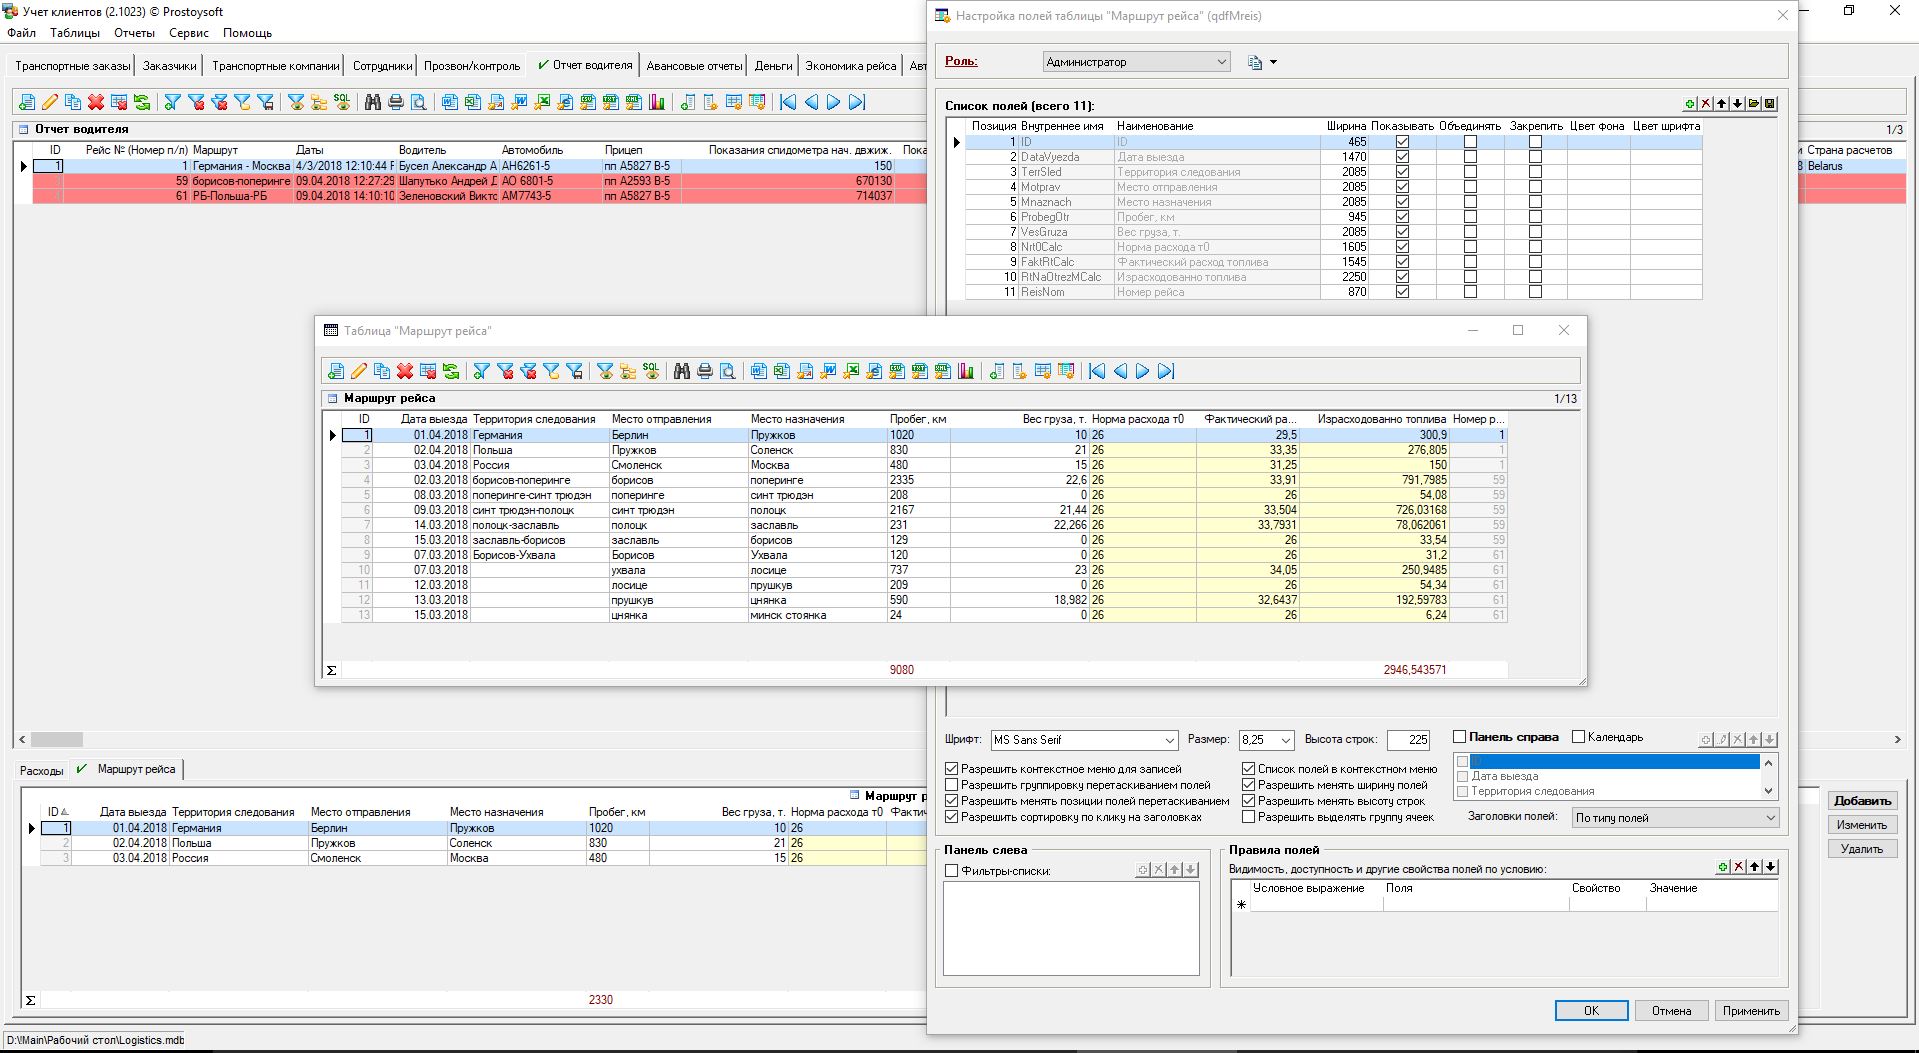1919x1053 pixels.
Task: Open the Таблицы menu
Action: [75, 33]
